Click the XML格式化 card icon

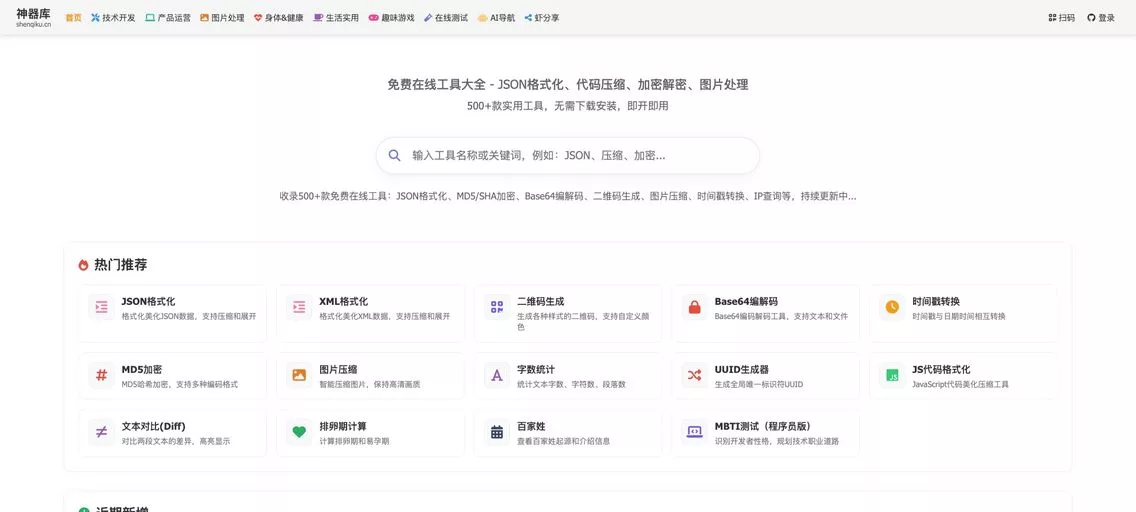pyautogui.click(x=299, y=307)
